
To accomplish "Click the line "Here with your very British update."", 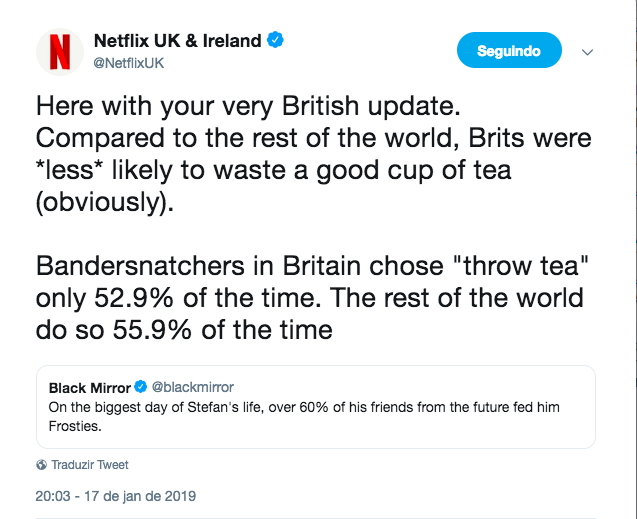I will pyautogui.click(x=255, y=105).
